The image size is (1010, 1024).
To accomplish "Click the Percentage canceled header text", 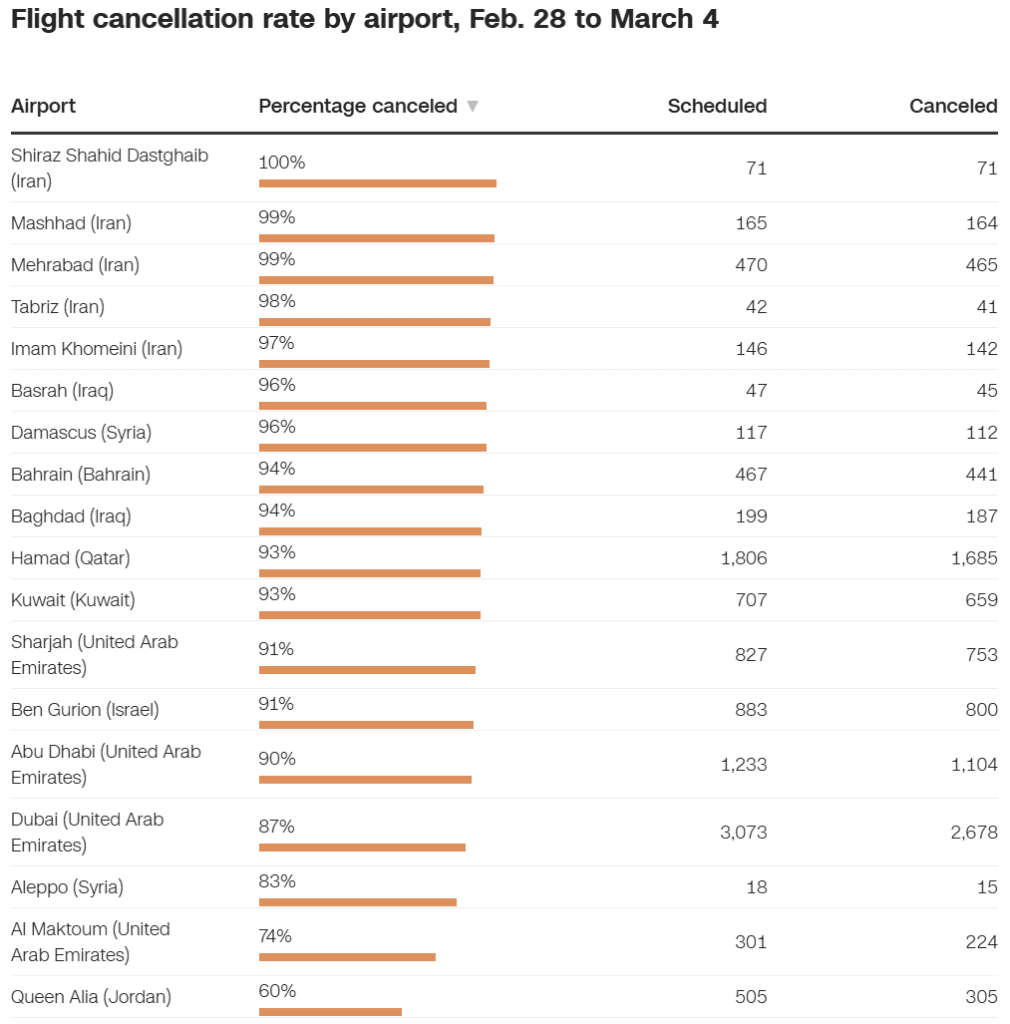I will 357,106.
